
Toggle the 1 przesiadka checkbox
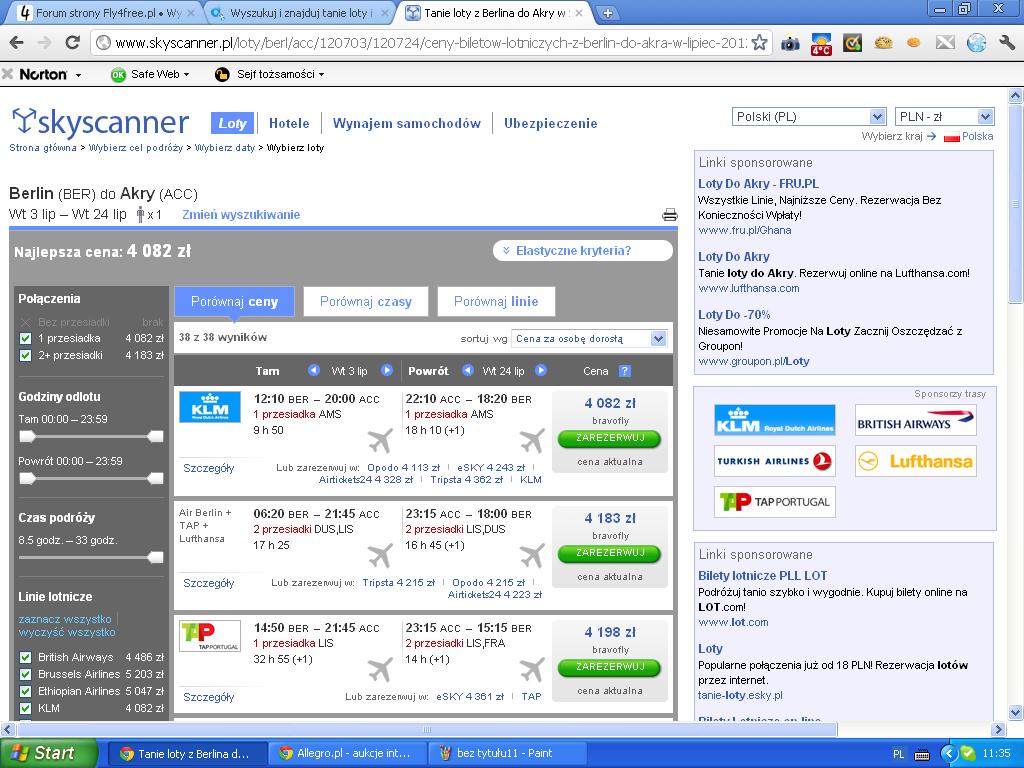[x=25, y=338]
